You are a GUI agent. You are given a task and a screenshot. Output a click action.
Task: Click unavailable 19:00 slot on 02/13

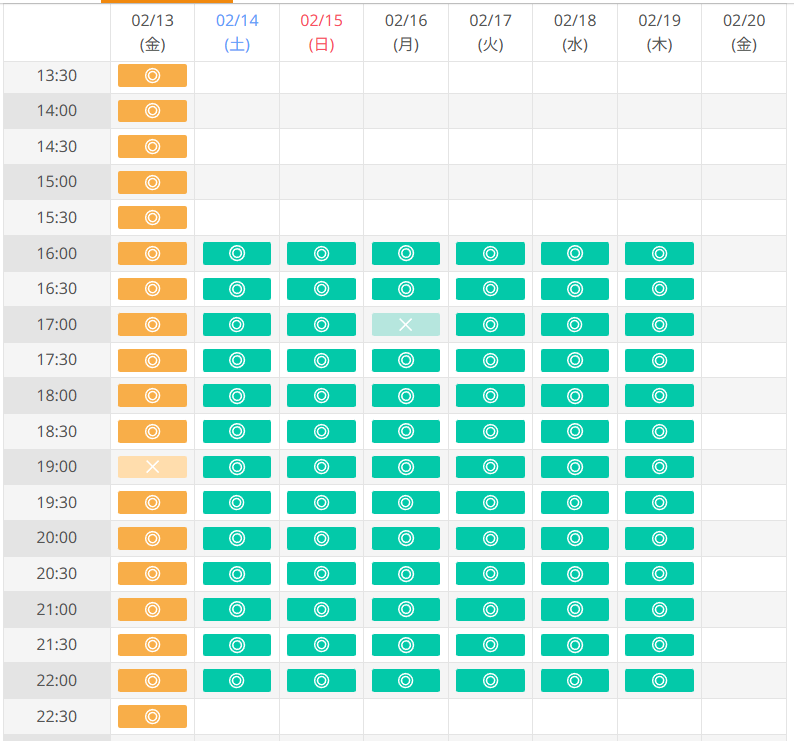(152, 467)
